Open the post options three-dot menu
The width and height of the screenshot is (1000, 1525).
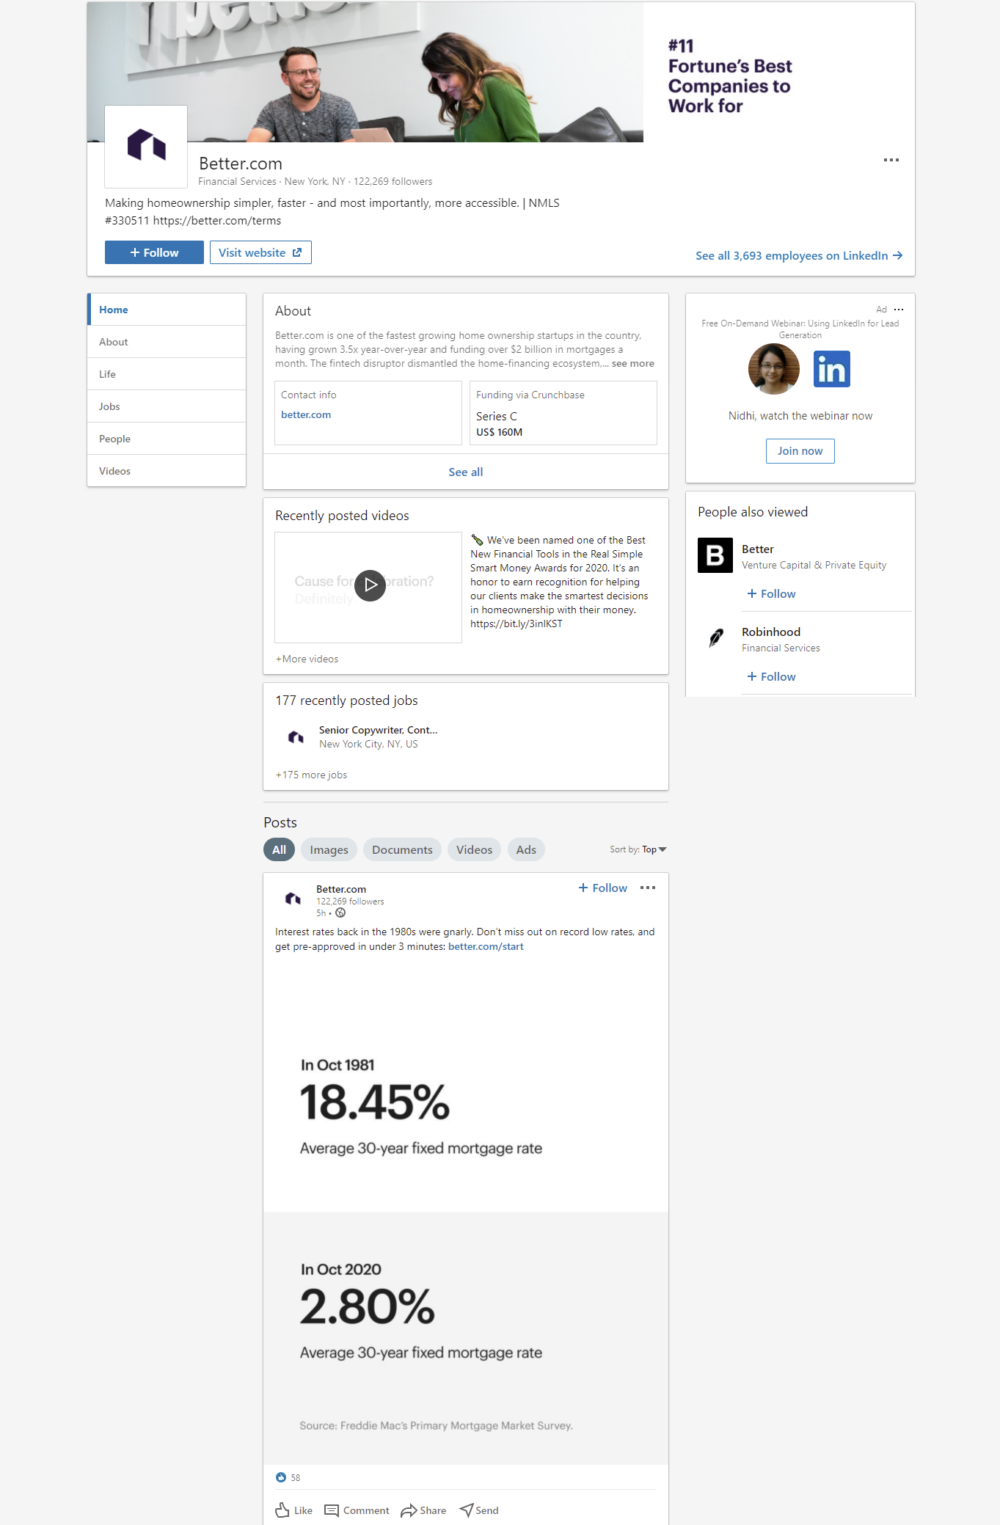tap(648, 887)
